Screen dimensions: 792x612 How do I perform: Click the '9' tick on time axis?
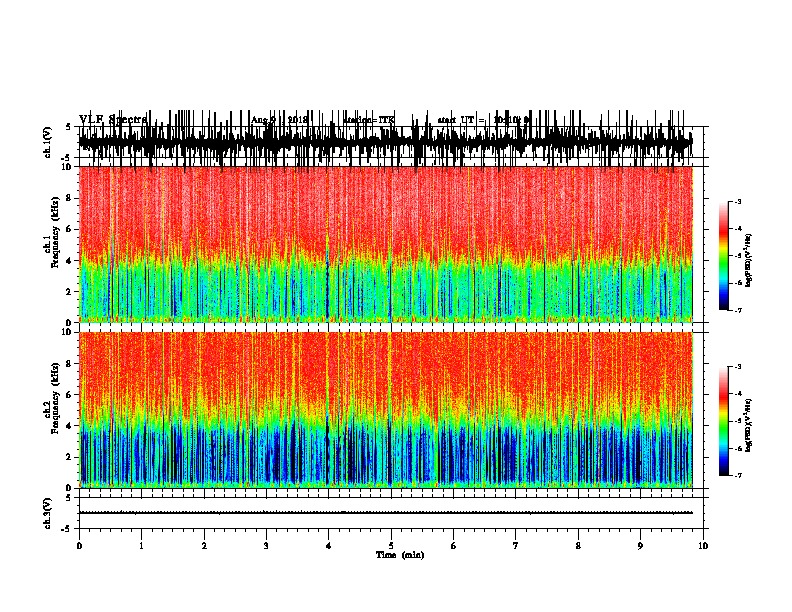tap(640, 546)
